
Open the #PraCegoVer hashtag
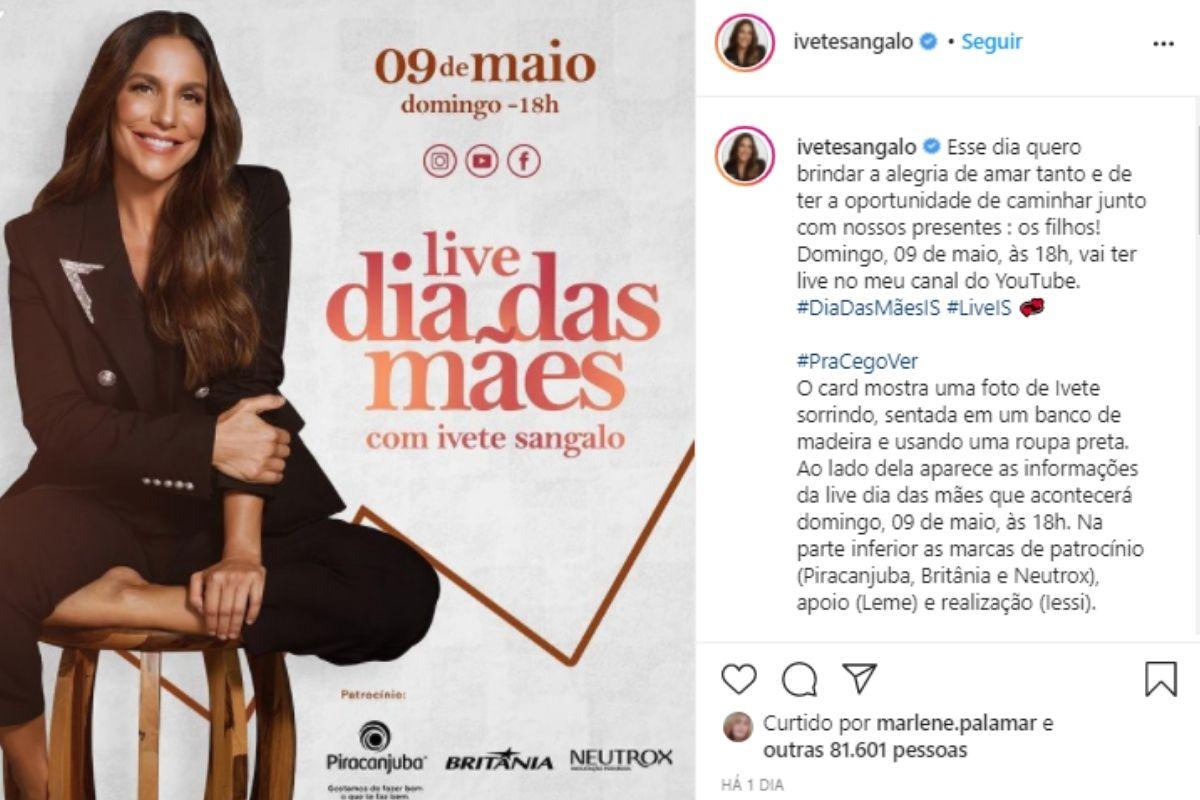pyautogui.click(x=857, y=361)
